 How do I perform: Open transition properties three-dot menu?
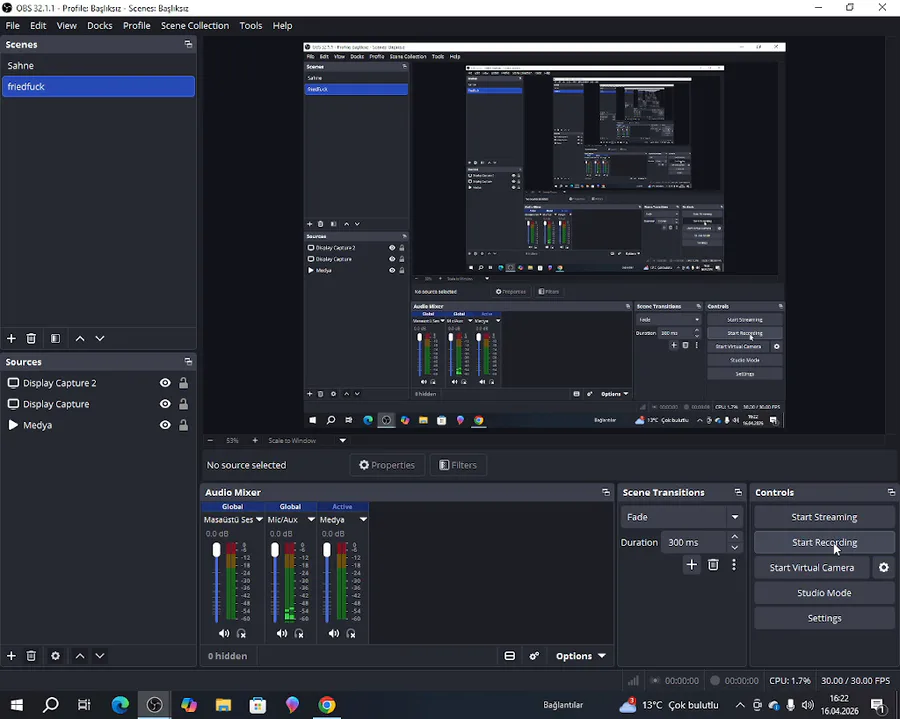pos(734,565)
